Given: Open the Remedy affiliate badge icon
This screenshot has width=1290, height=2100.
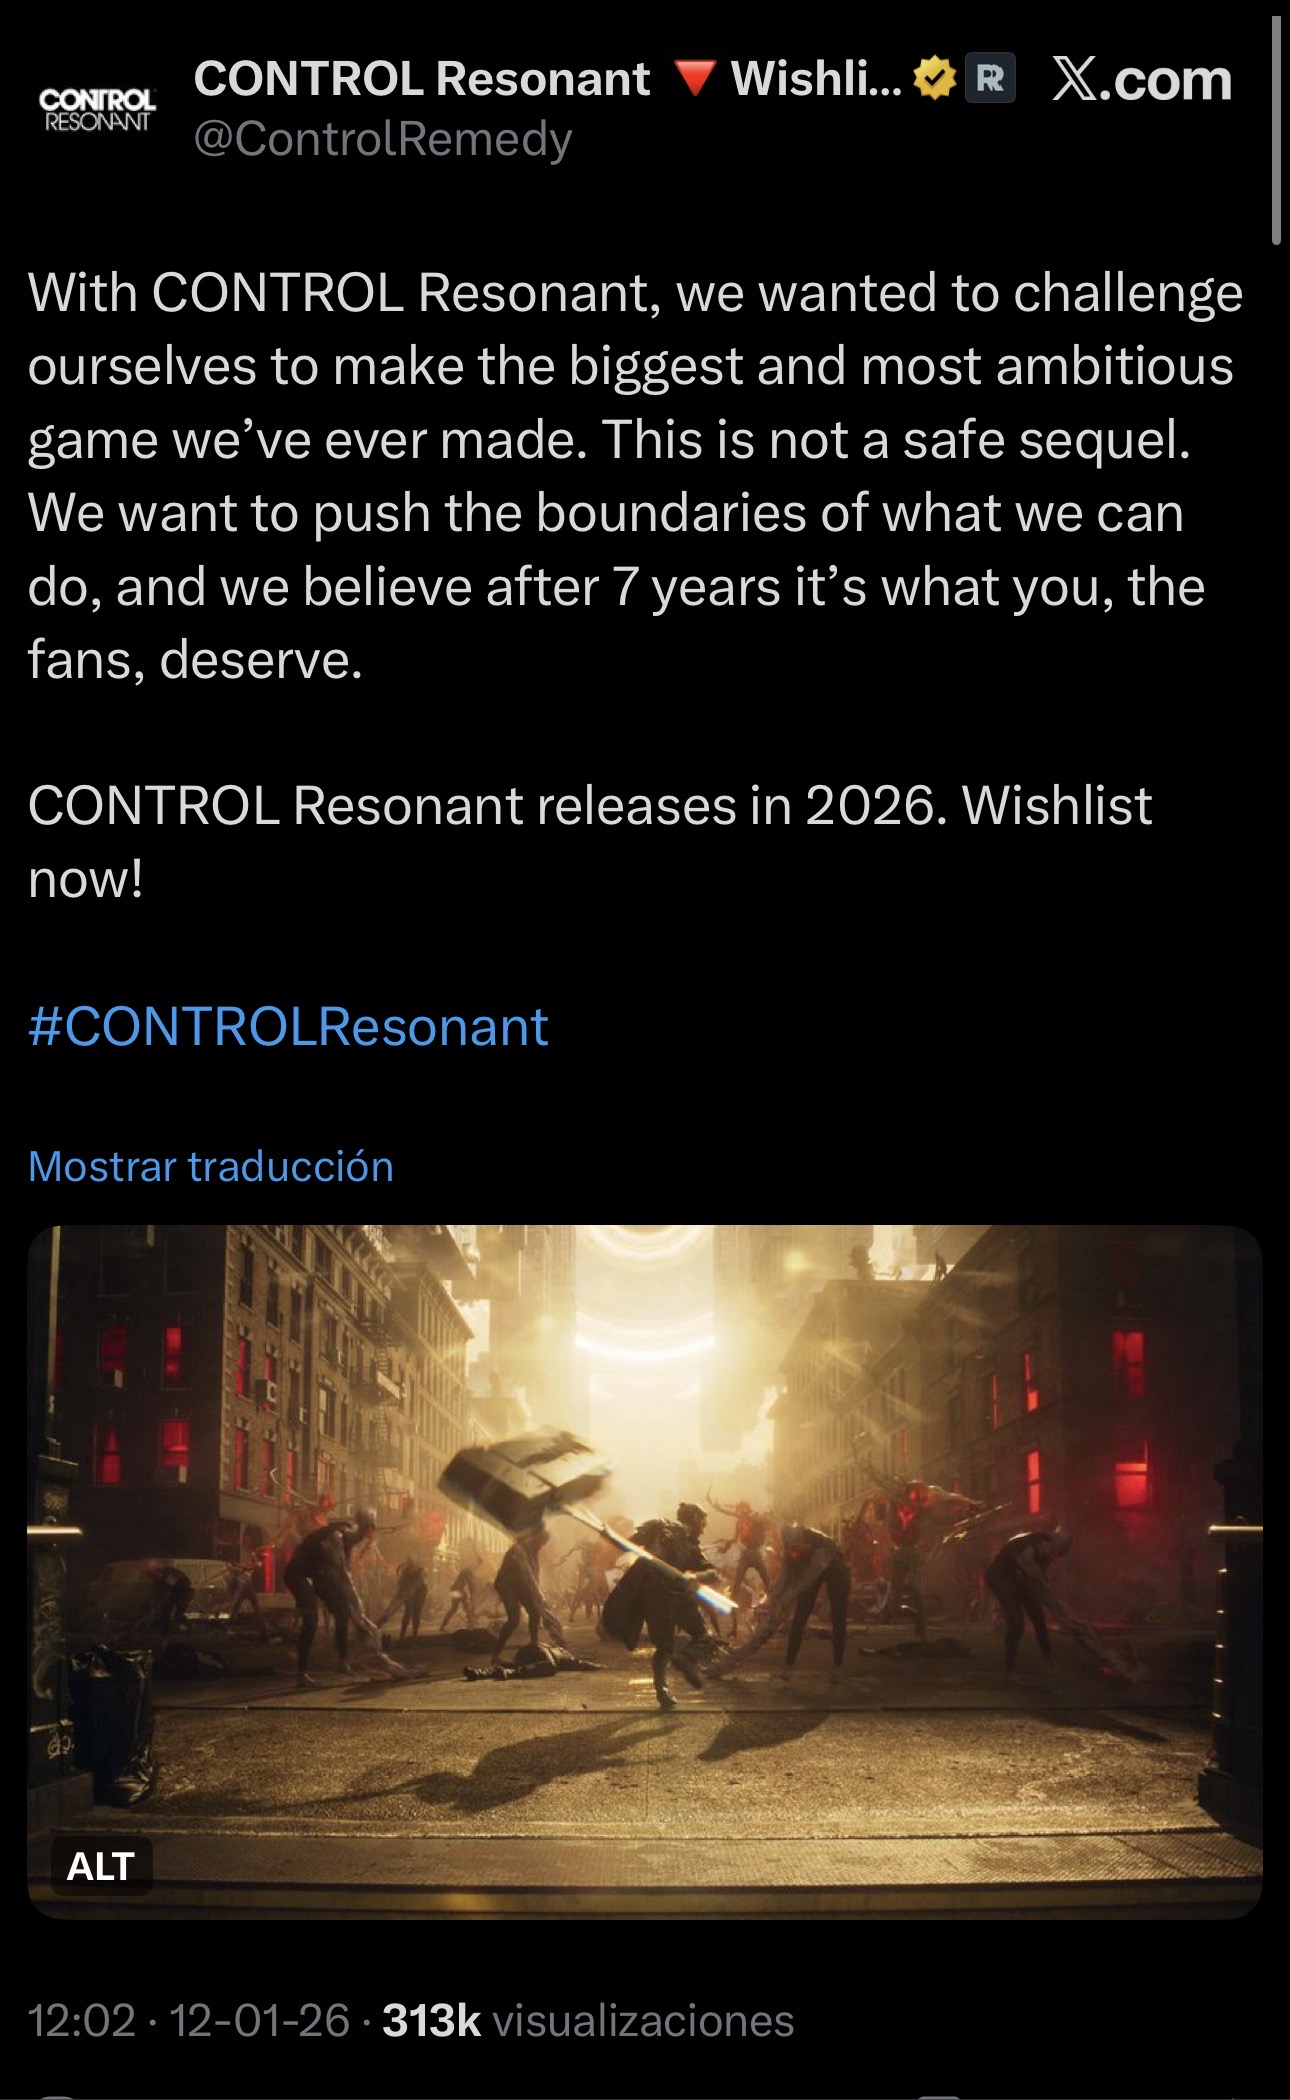Looking at the screenshot, I should tap(990, 79).
